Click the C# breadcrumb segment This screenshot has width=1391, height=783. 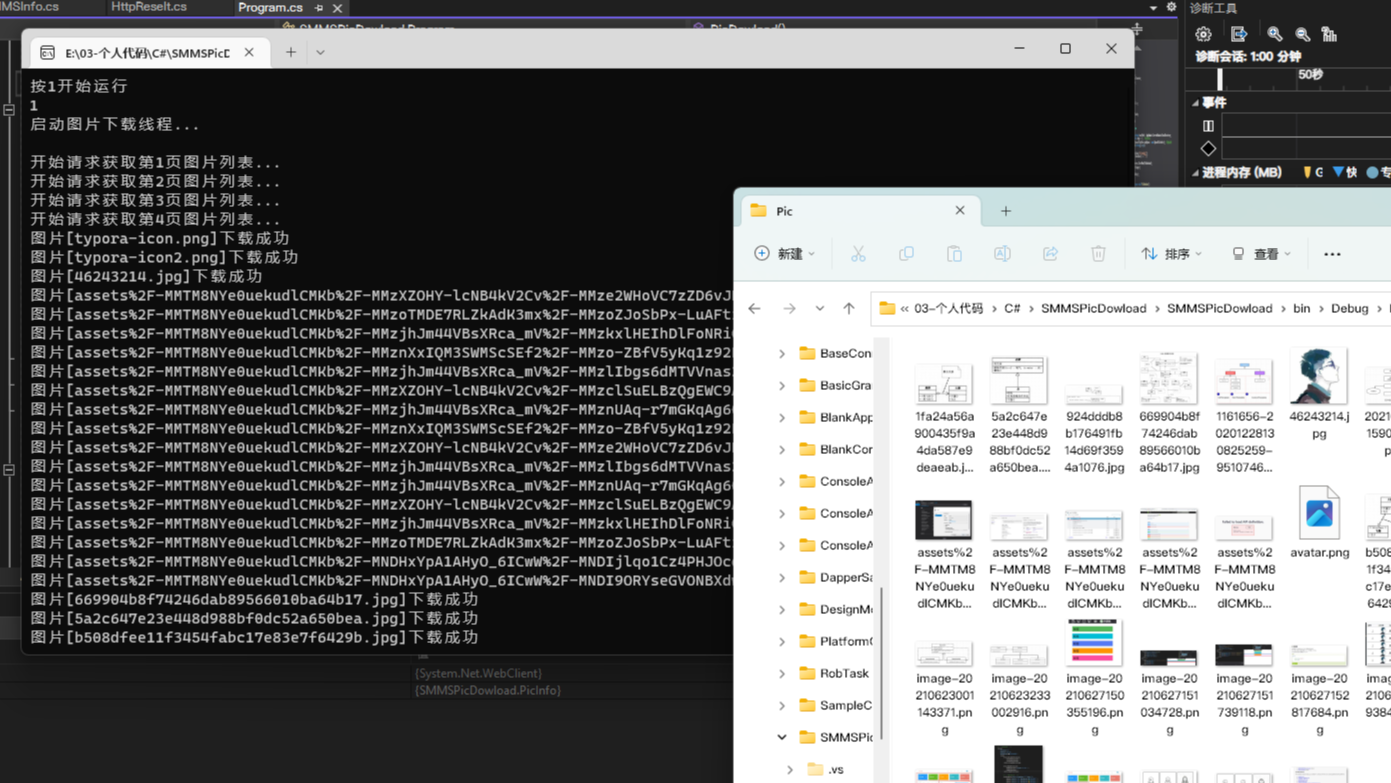[1012, 308]
